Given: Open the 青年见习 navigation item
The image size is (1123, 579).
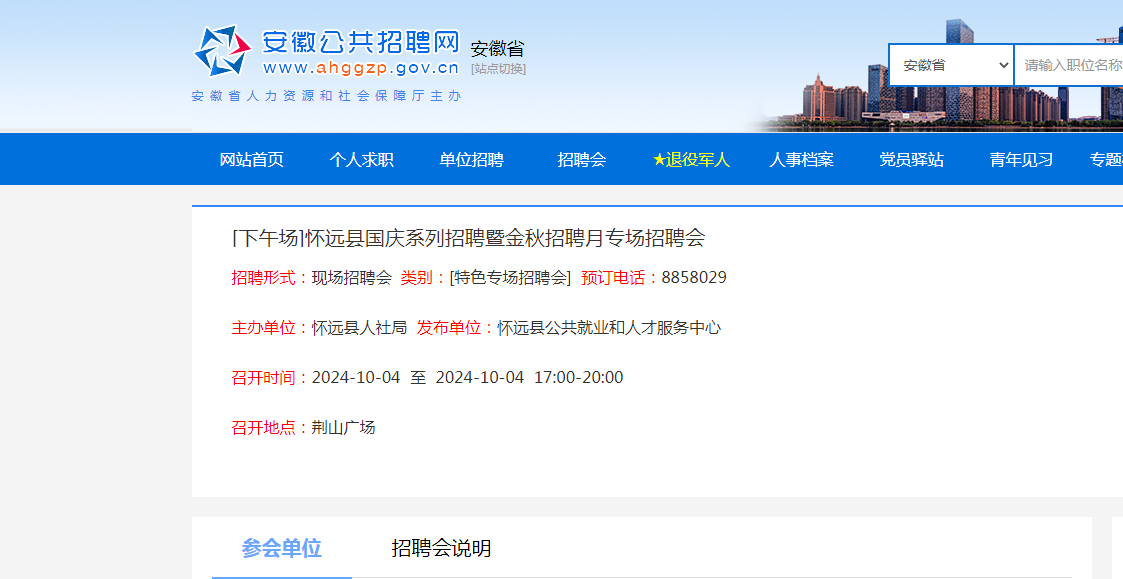Looking at the screenshot, I should click(x=1021, y=160).
